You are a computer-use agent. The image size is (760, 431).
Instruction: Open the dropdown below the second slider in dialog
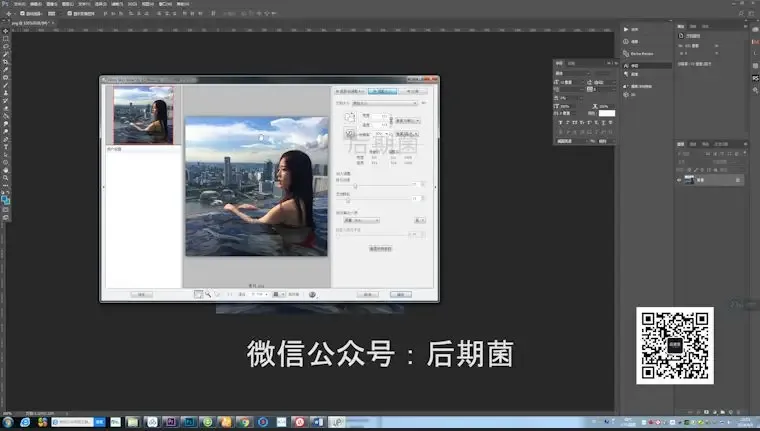tap(361, 220)
